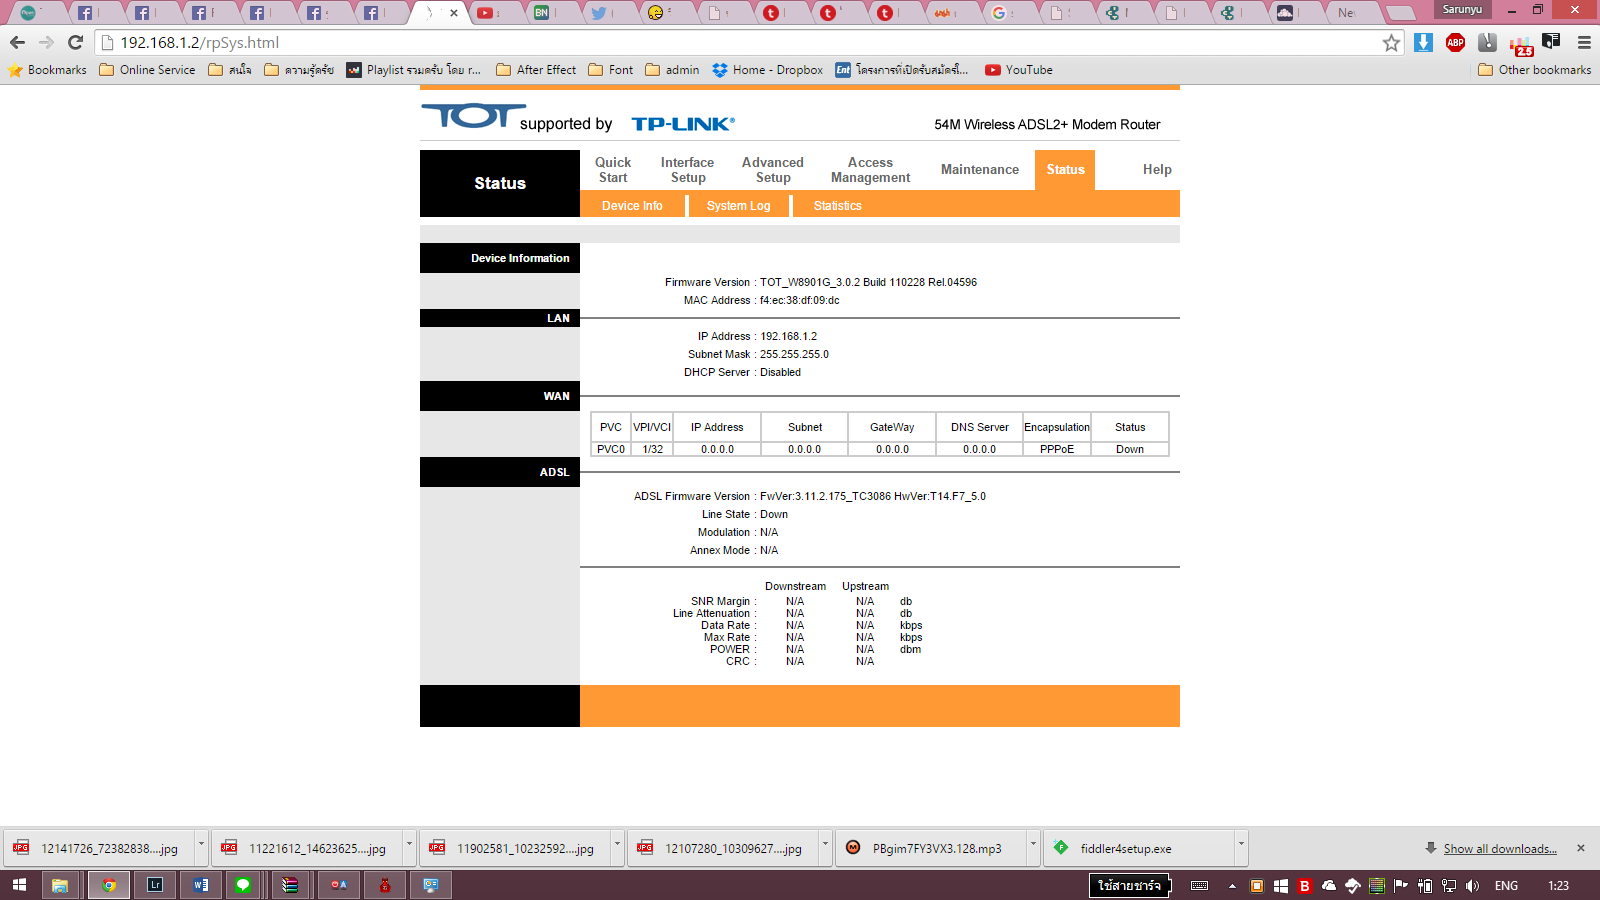1600x900 pixels.
Task: Open the Interface Setup menu
Action: click(687, 170)
